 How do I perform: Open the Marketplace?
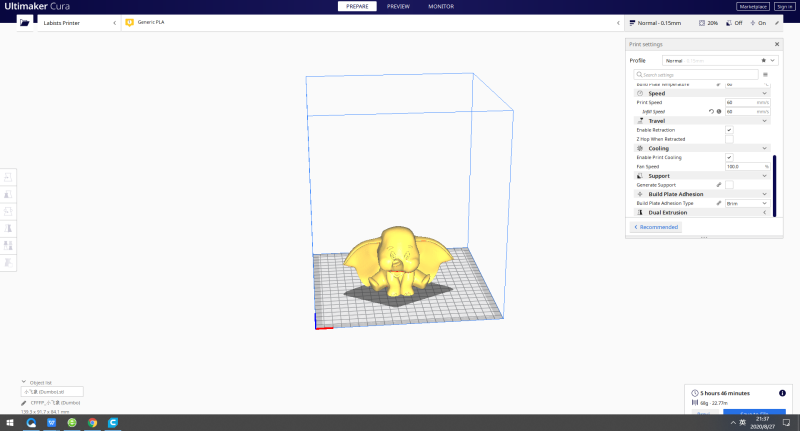pos(753,6)
